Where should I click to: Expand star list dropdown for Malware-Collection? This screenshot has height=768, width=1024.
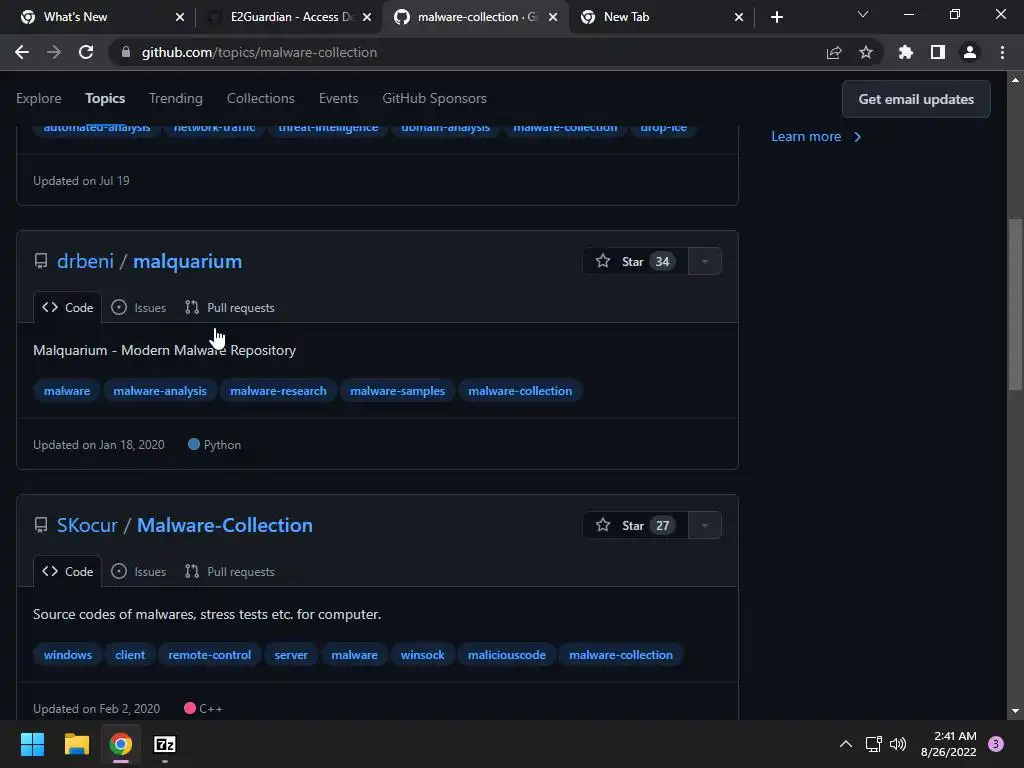pos(705,526)
